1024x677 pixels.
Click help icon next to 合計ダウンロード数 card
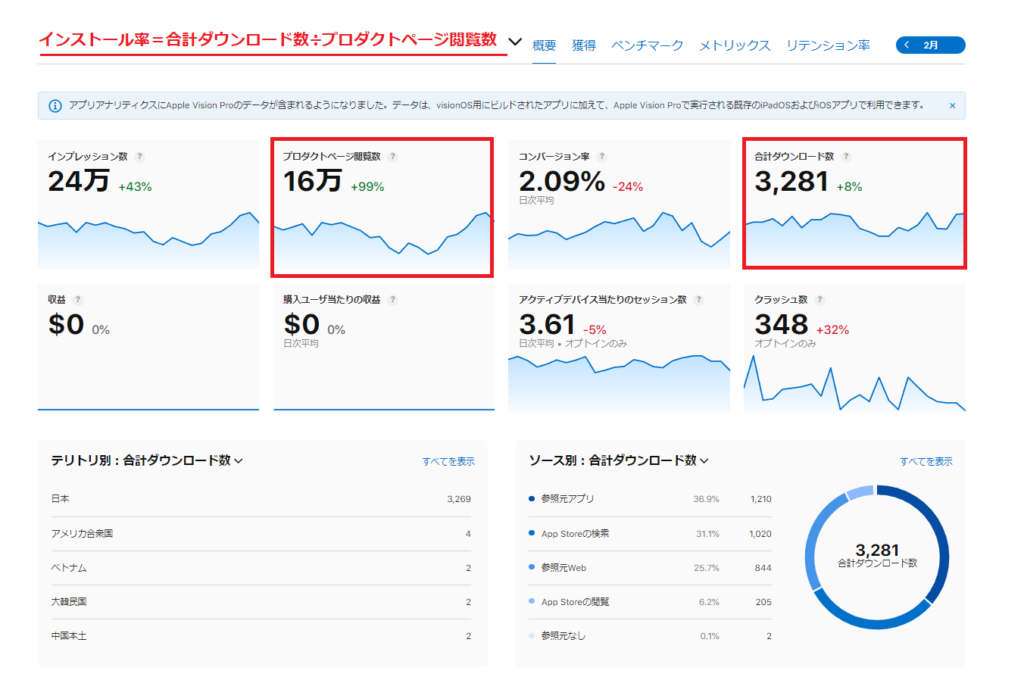pos(846,157)
